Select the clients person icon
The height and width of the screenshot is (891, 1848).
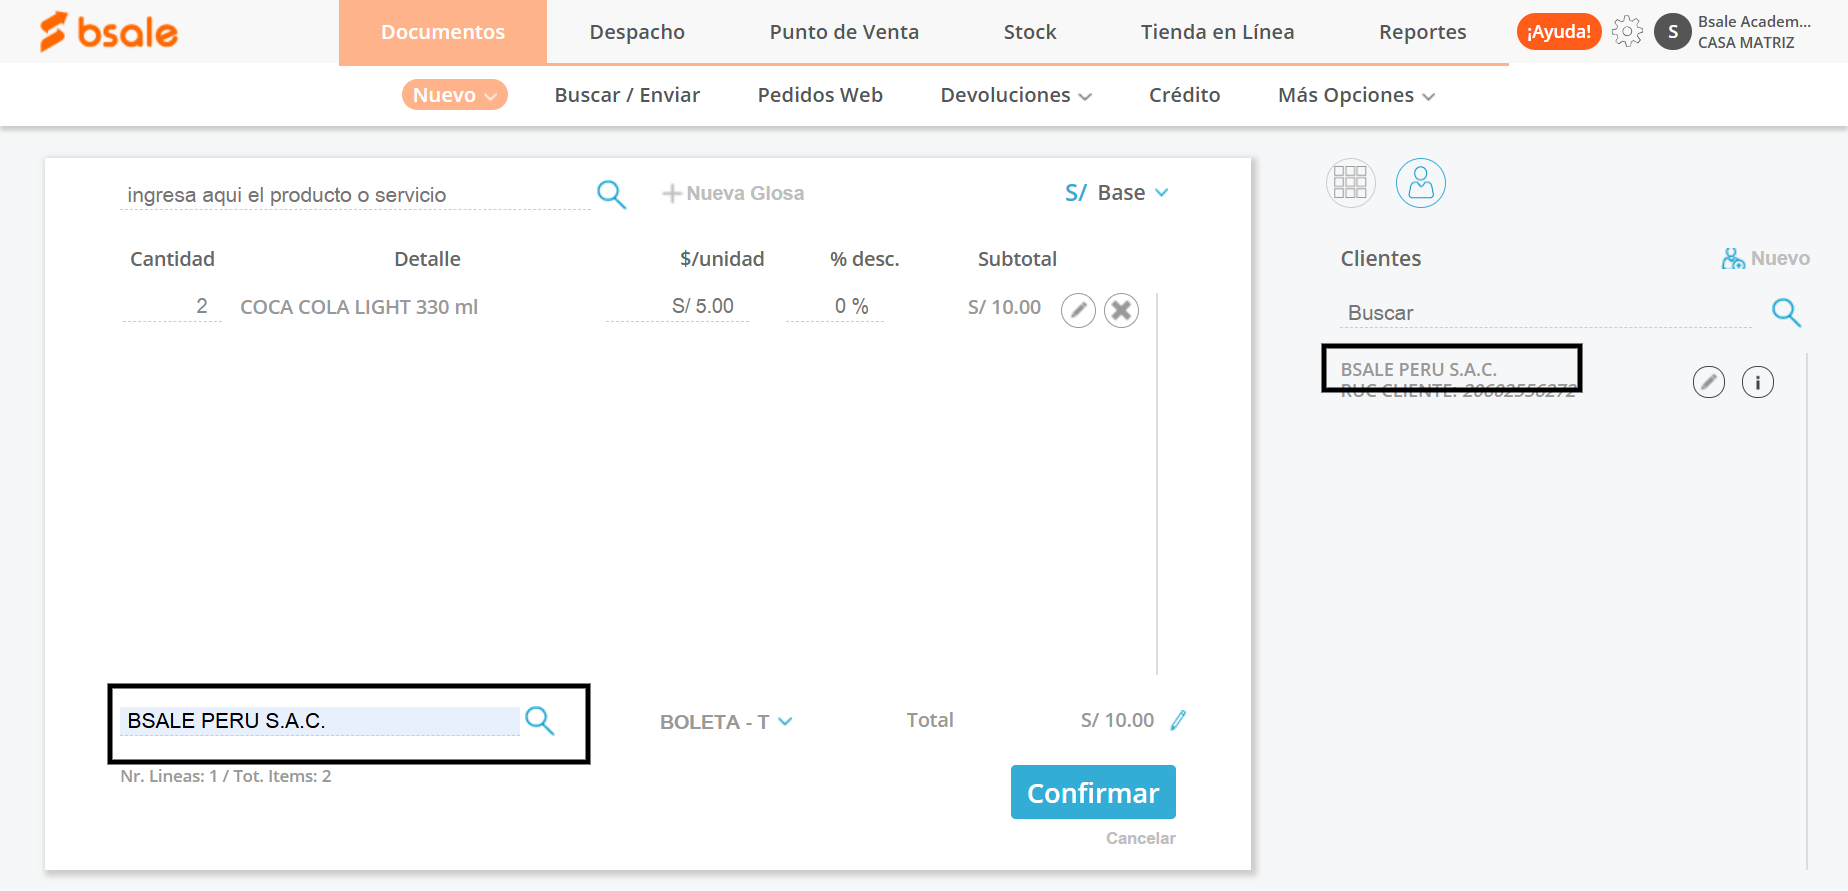click(x=1420, y=183)
